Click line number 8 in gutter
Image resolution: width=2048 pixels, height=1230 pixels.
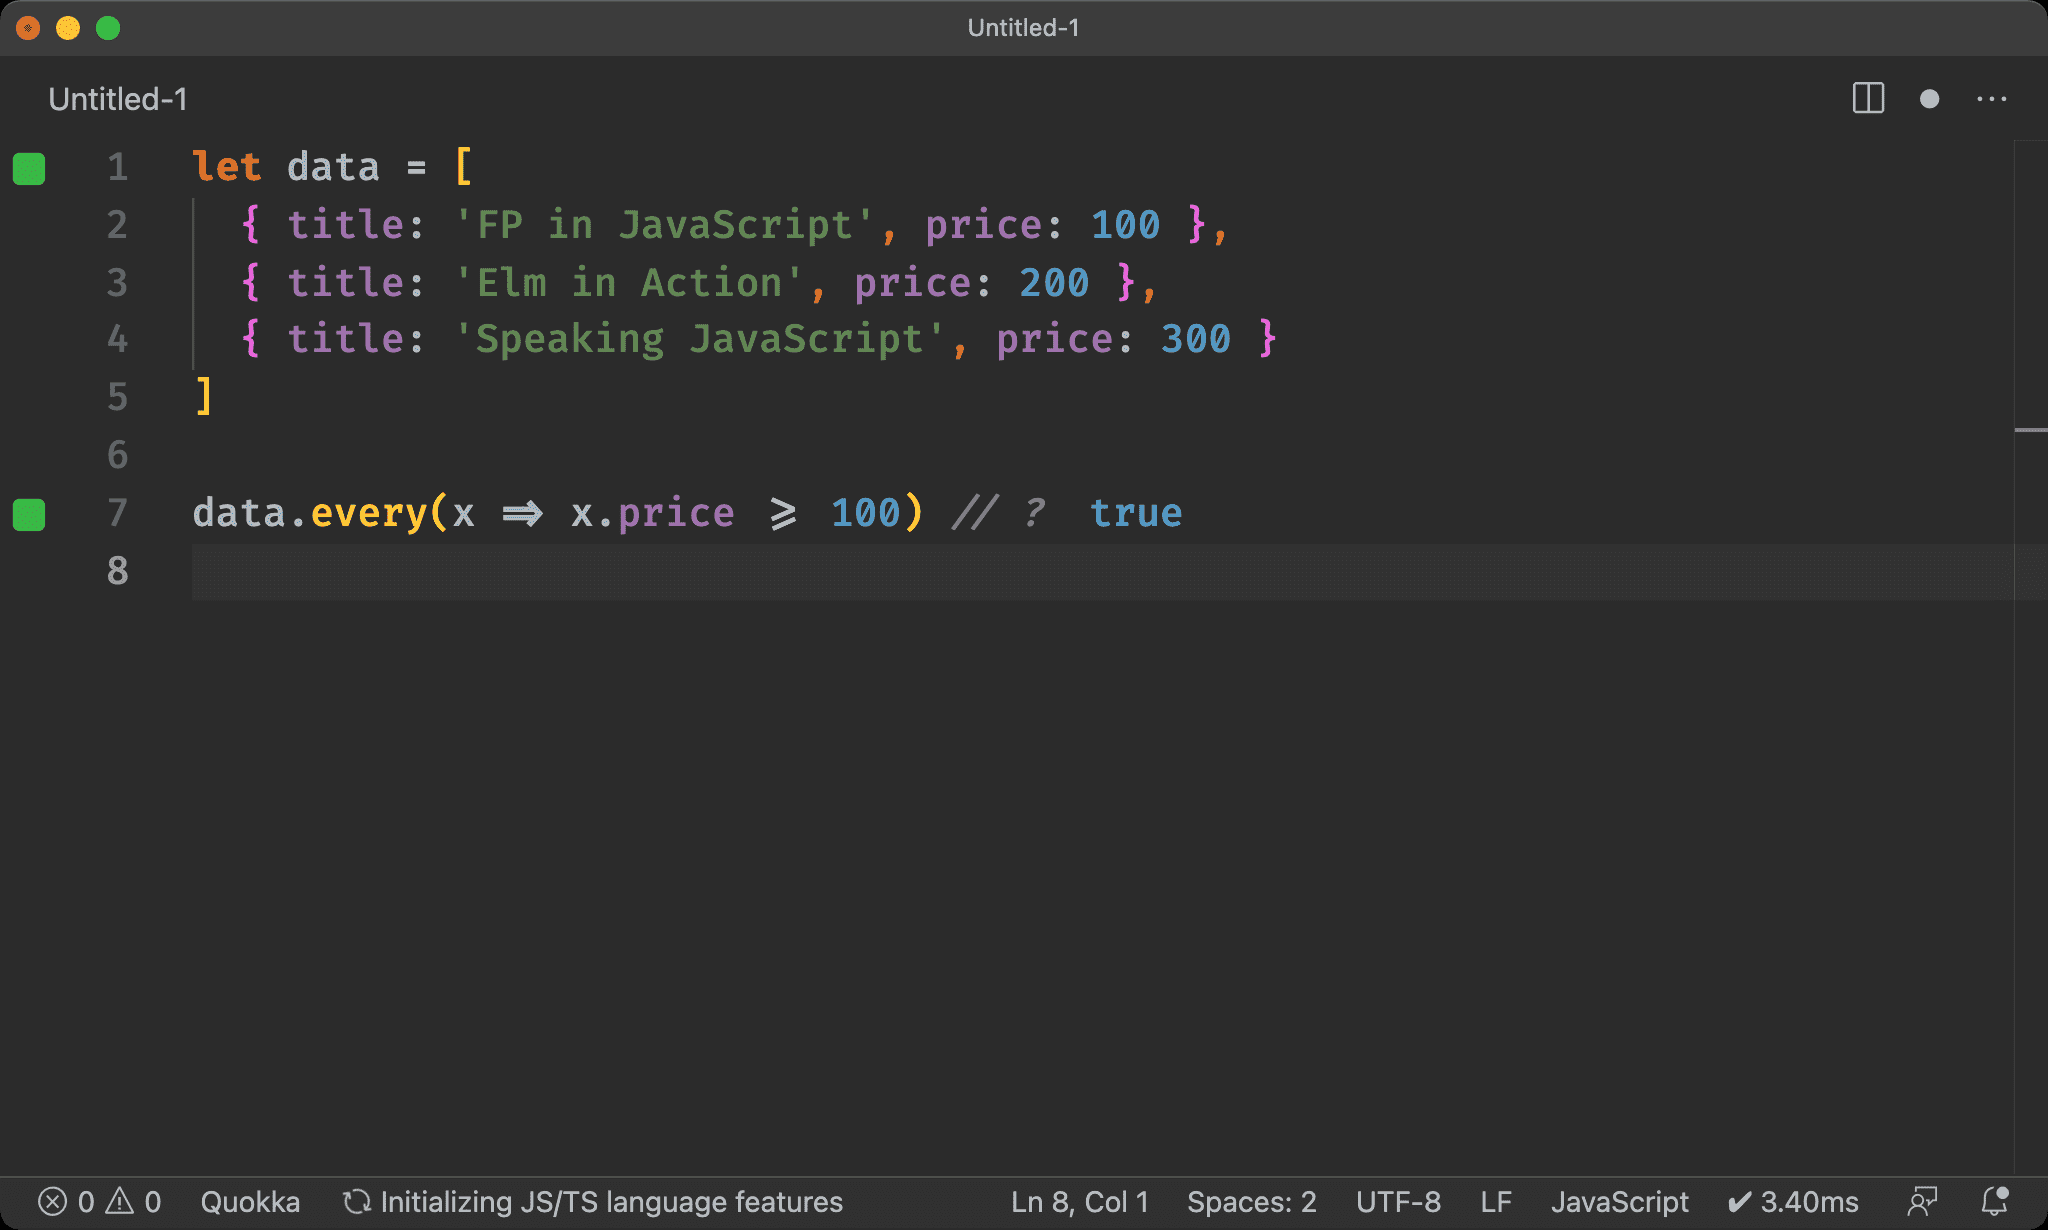tap(118, 570)
